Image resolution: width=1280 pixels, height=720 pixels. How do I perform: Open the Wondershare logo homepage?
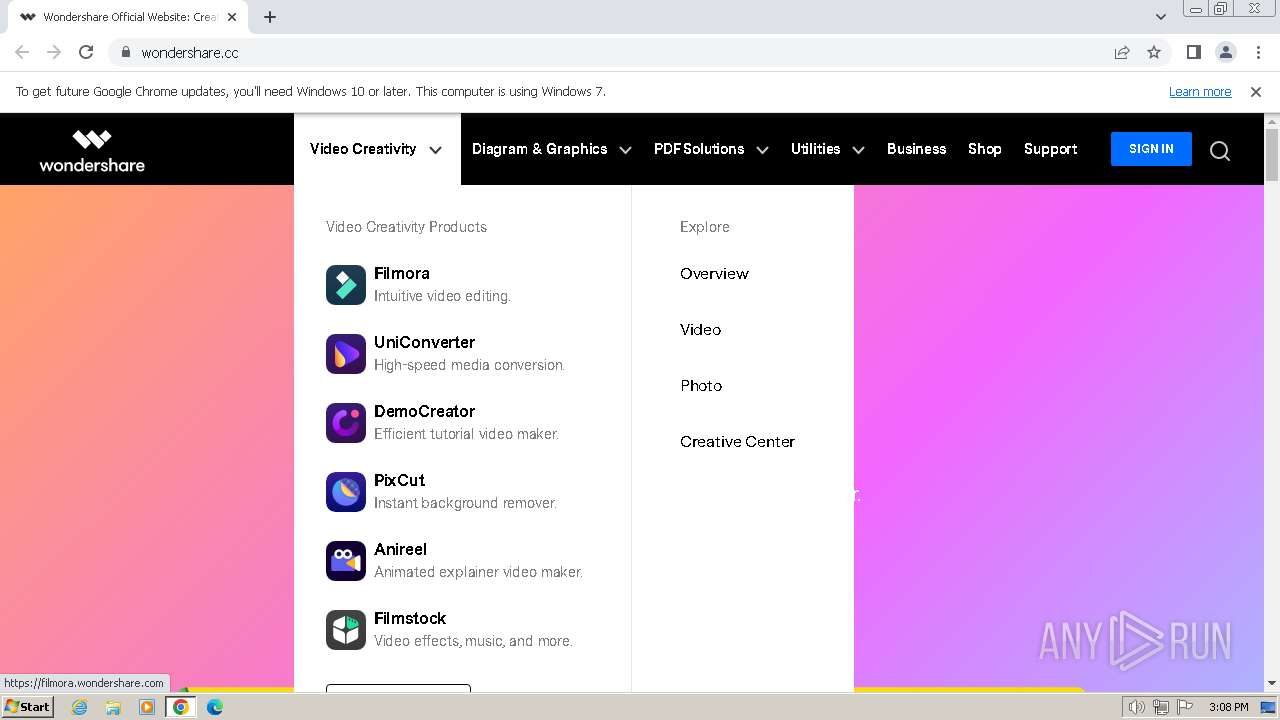(92, 150)
